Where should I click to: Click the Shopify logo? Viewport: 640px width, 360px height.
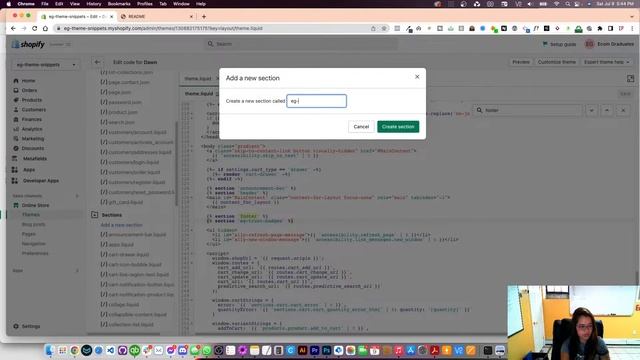pyautogui.click(x=28, y=44)
